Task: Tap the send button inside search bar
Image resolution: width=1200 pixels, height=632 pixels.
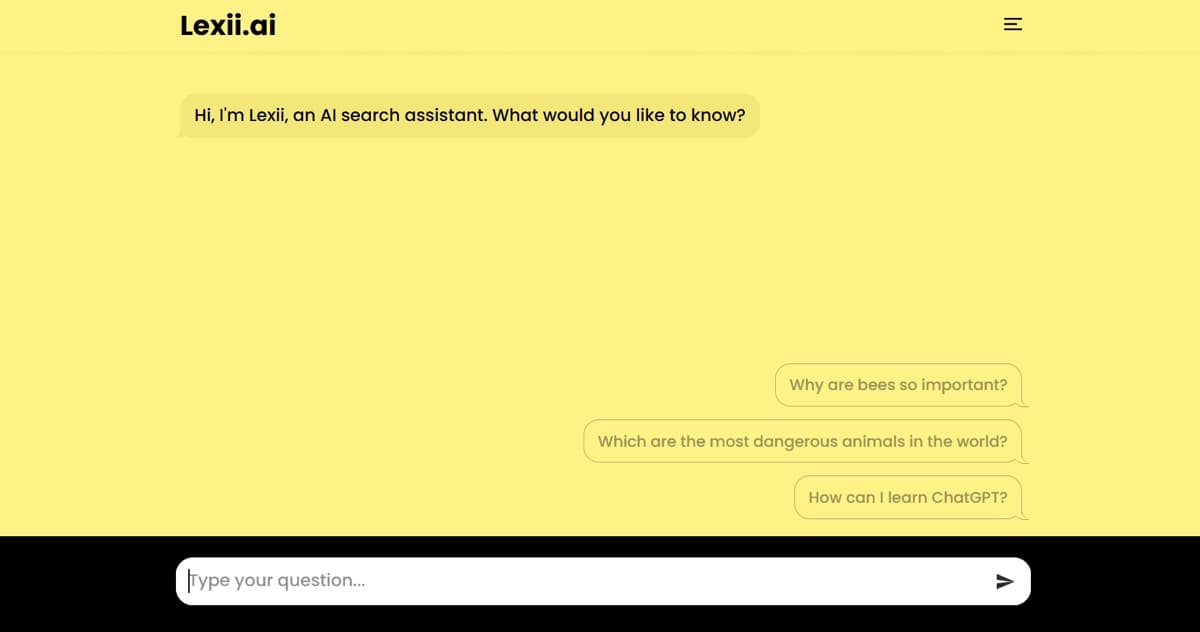Action: [1005, 581]
